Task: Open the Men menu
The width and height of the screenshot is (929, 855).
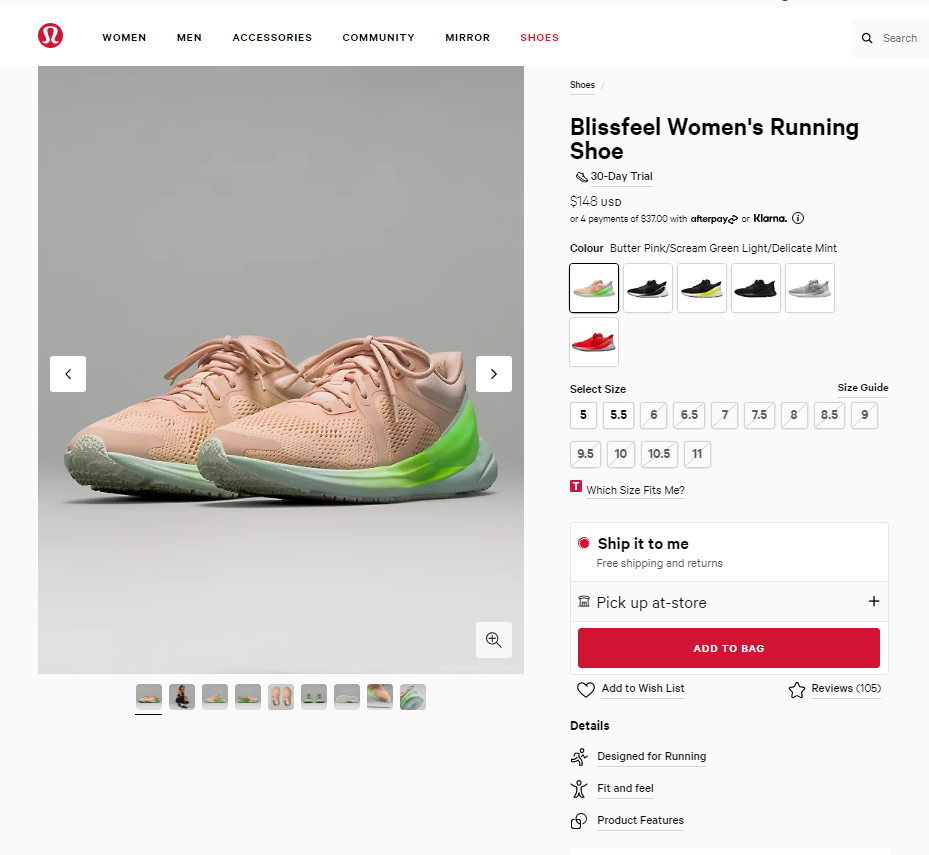Action: click(189, 37)
